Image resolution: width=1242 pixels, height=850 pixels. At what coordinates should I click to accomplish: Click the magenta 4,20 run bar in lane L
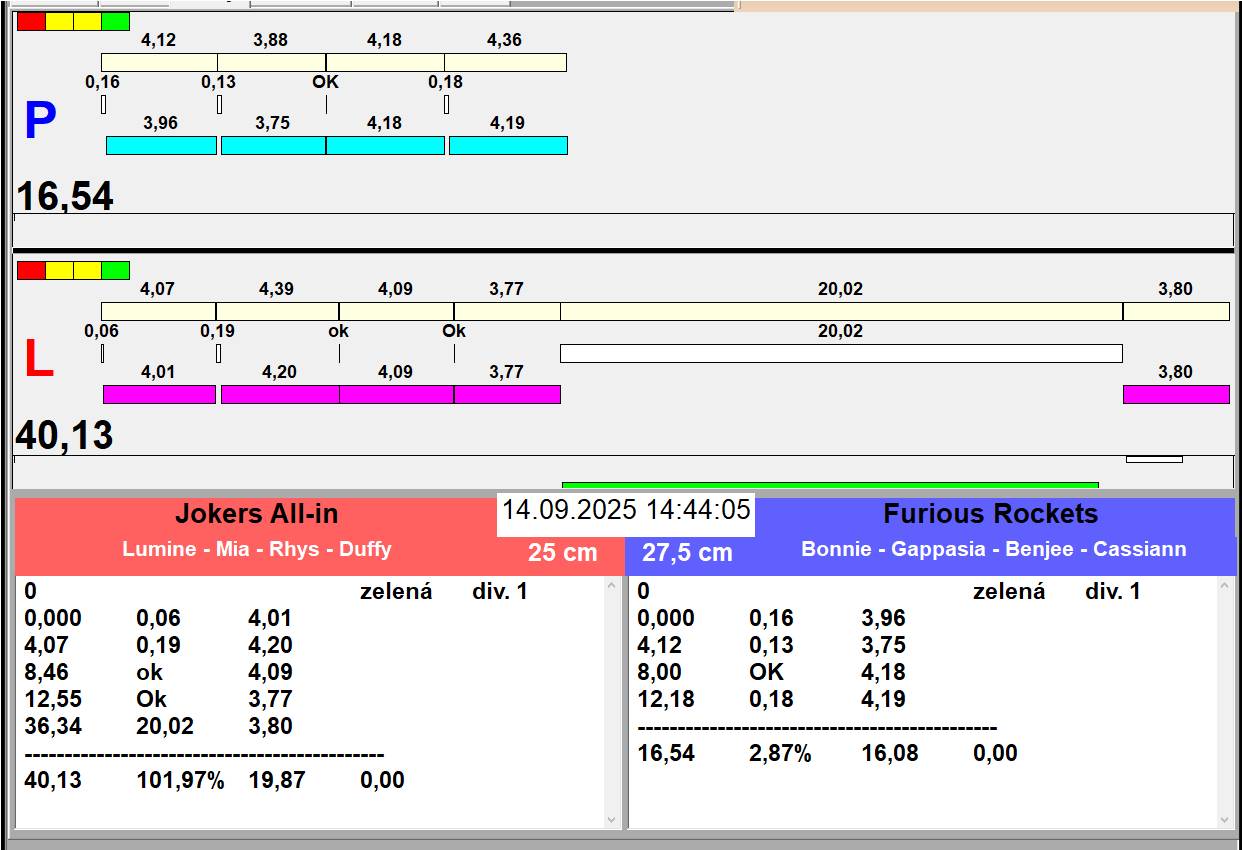coord(279,394)
